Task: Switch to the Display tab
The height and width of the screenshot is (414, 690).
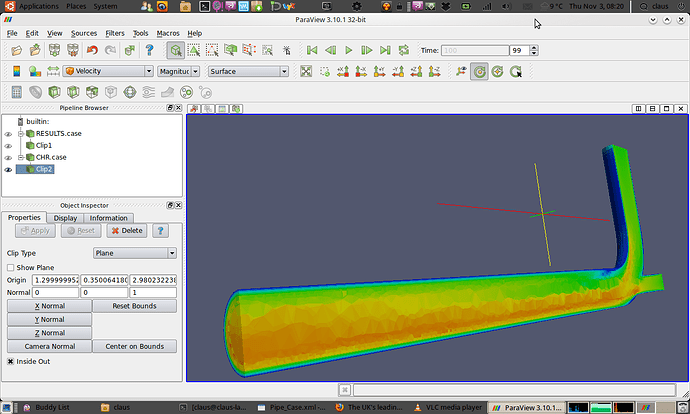Action: pyautogui.click(x=65, y=218)
